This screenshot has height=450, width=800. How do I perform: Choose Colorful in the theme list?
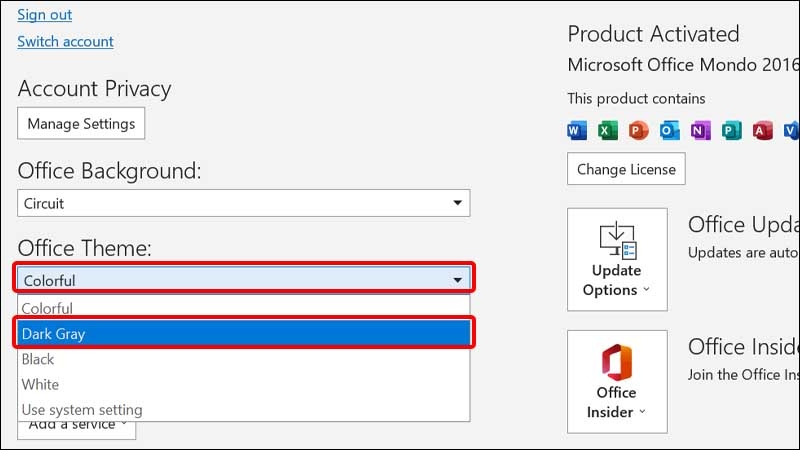click(244, 308)
